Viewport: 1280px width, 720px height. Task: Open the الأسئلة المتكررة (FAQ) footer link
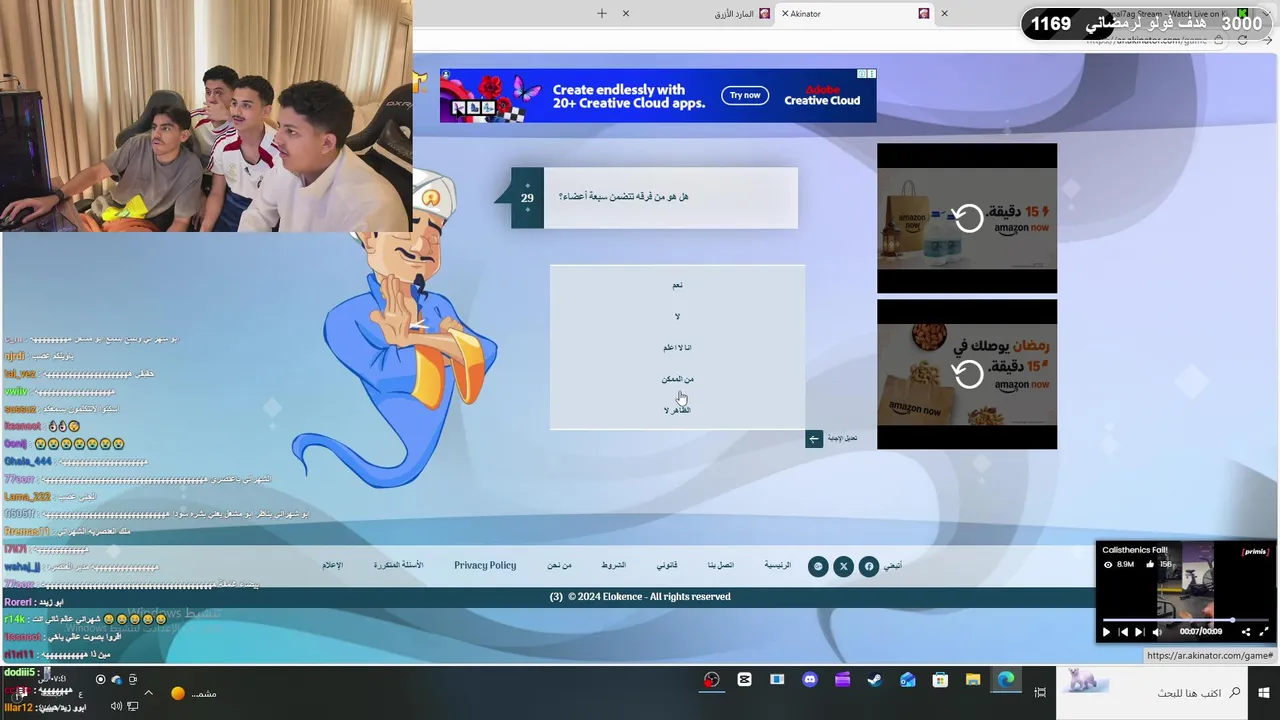tap(398, 565)
